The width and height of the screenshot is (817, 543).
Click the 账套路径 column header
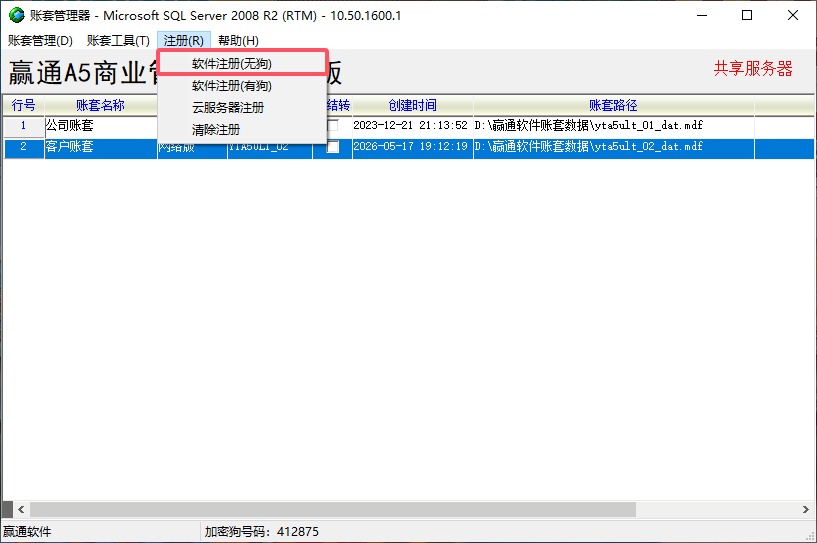[x=613, y=105]
